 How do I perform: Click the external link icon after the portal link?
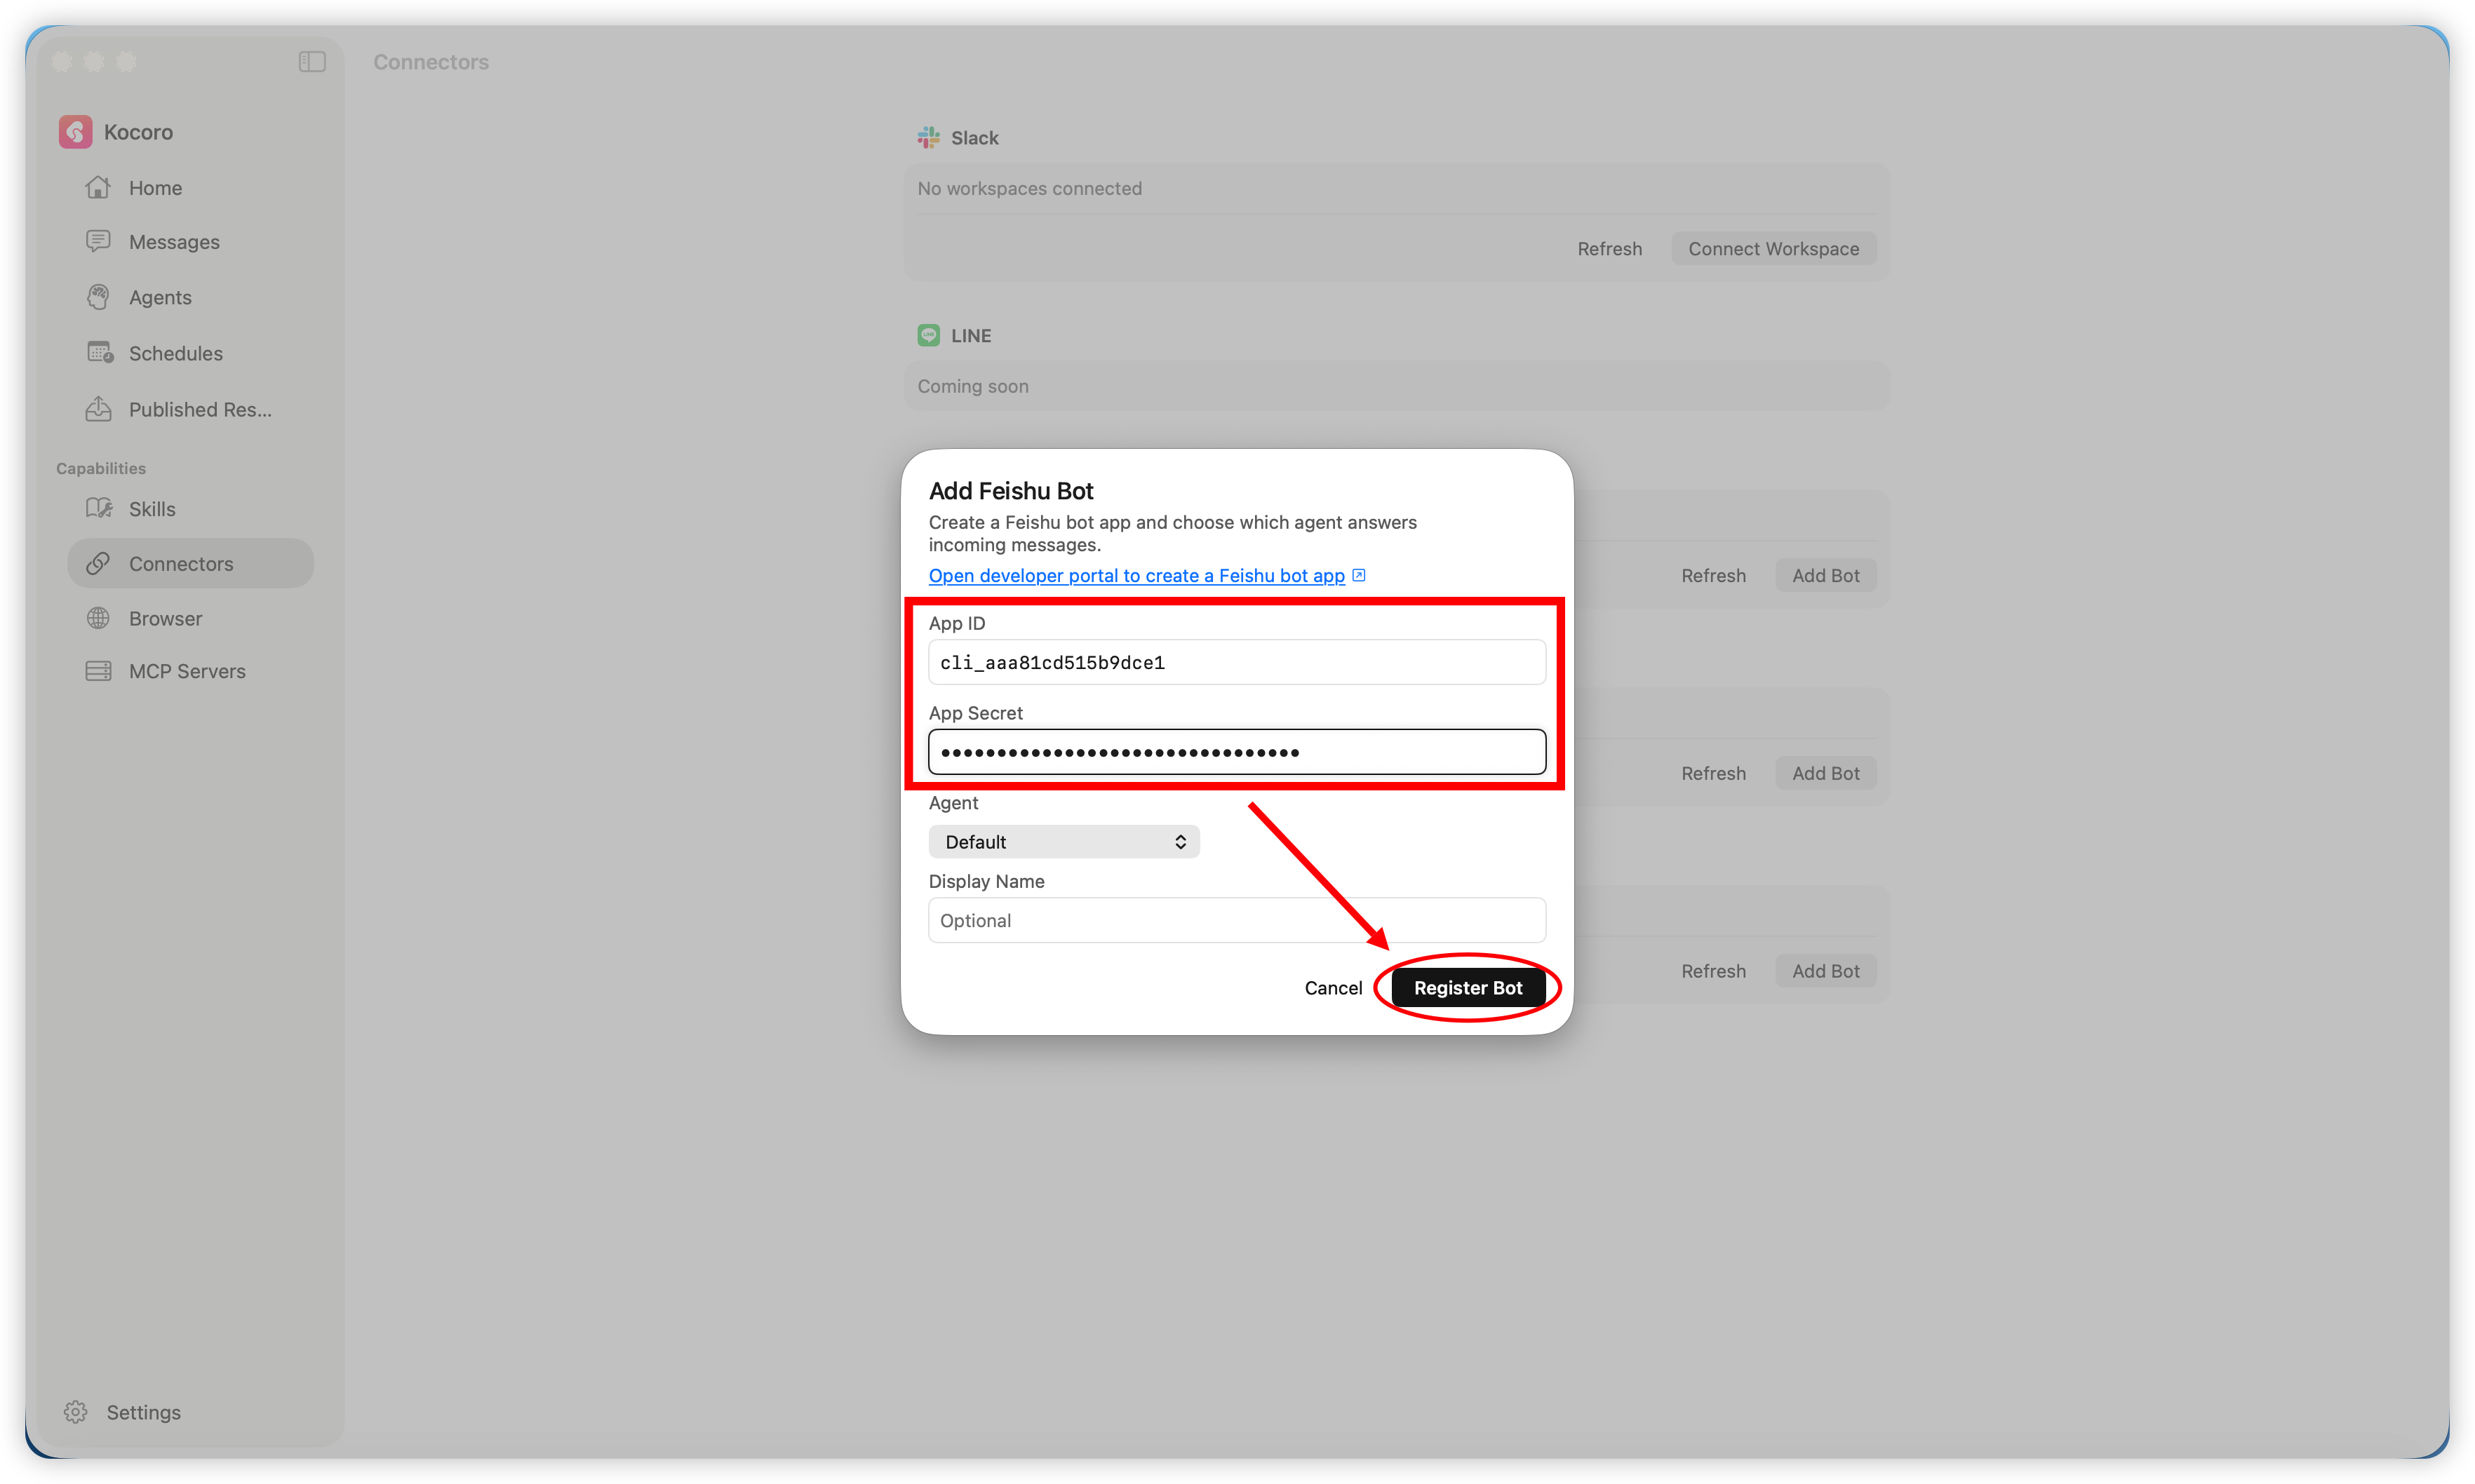pyautogui.click(x=1358, y=575)
